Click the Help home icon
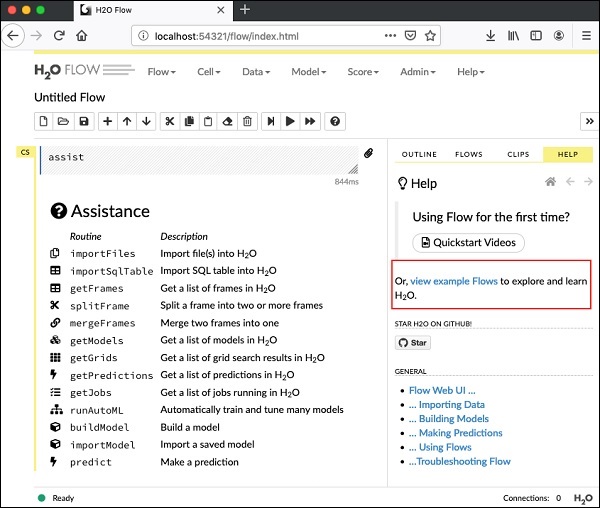The image size is (600, 508). pyautogui.click(x=550, y=182)
